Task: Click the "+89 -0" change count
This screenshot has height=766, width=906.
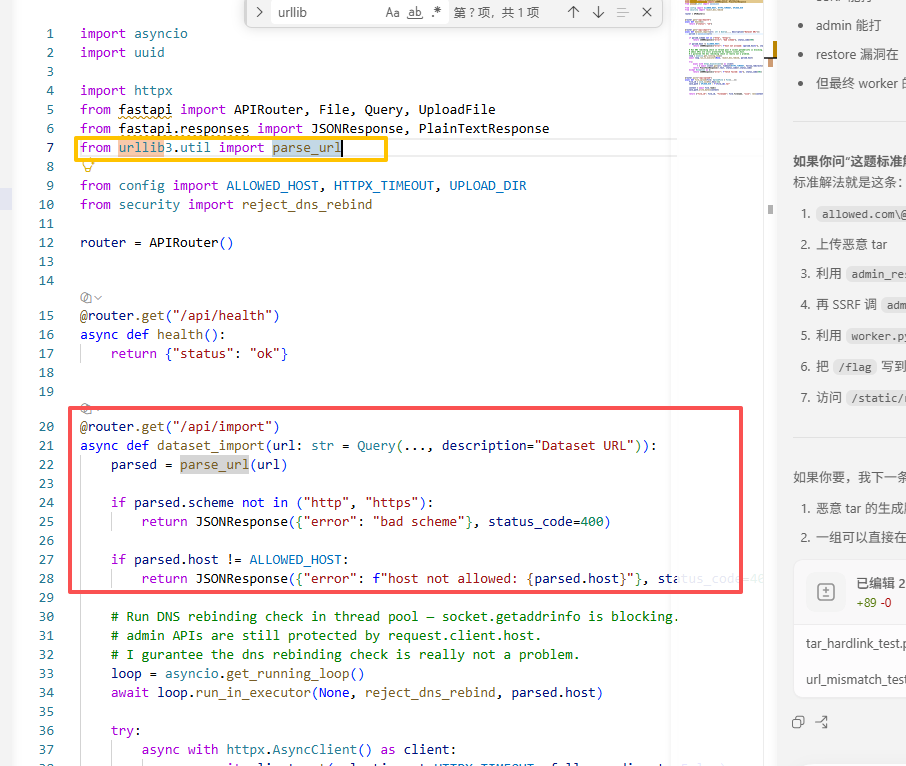Action: click(874, 603)
